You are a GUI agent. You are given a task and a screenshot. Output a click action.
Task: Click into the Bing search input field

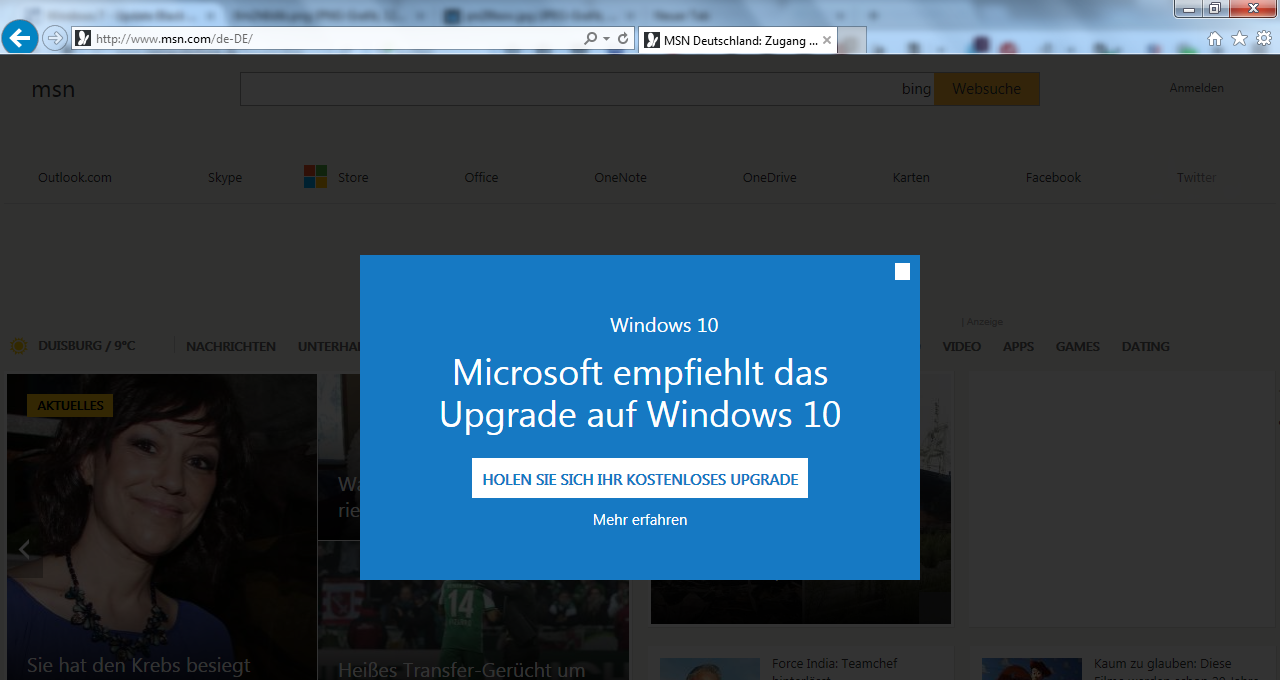tap(570, 89)
